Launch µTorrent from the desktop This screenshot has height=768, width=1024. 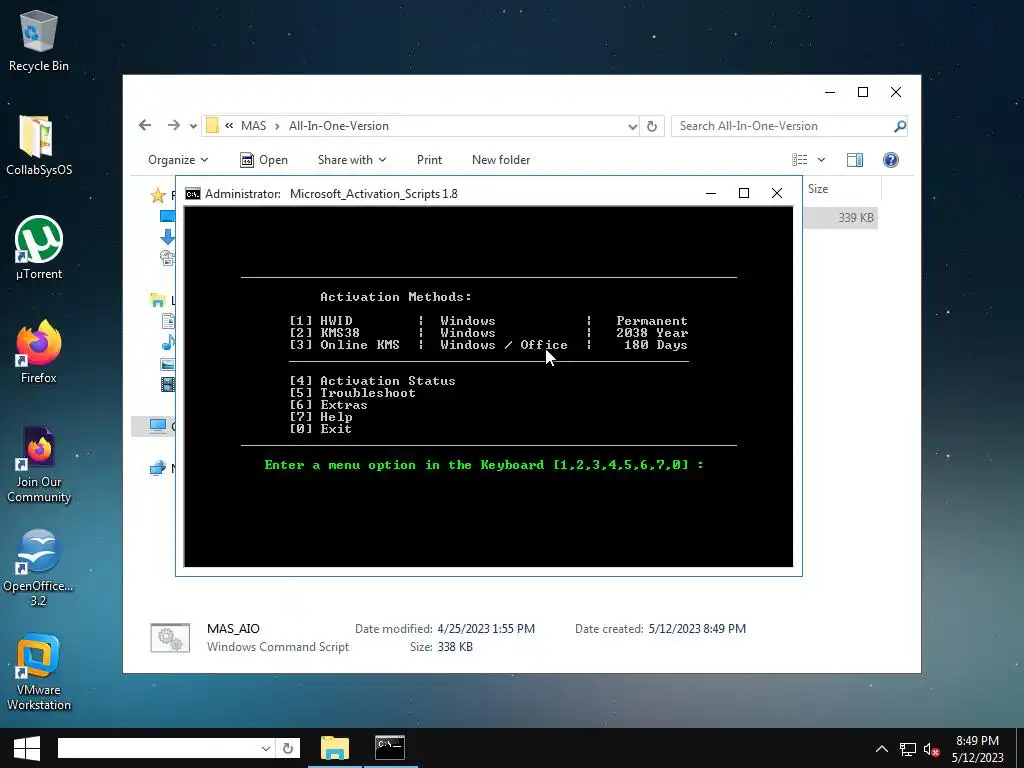pyautogui.click(x=39, y=248)
